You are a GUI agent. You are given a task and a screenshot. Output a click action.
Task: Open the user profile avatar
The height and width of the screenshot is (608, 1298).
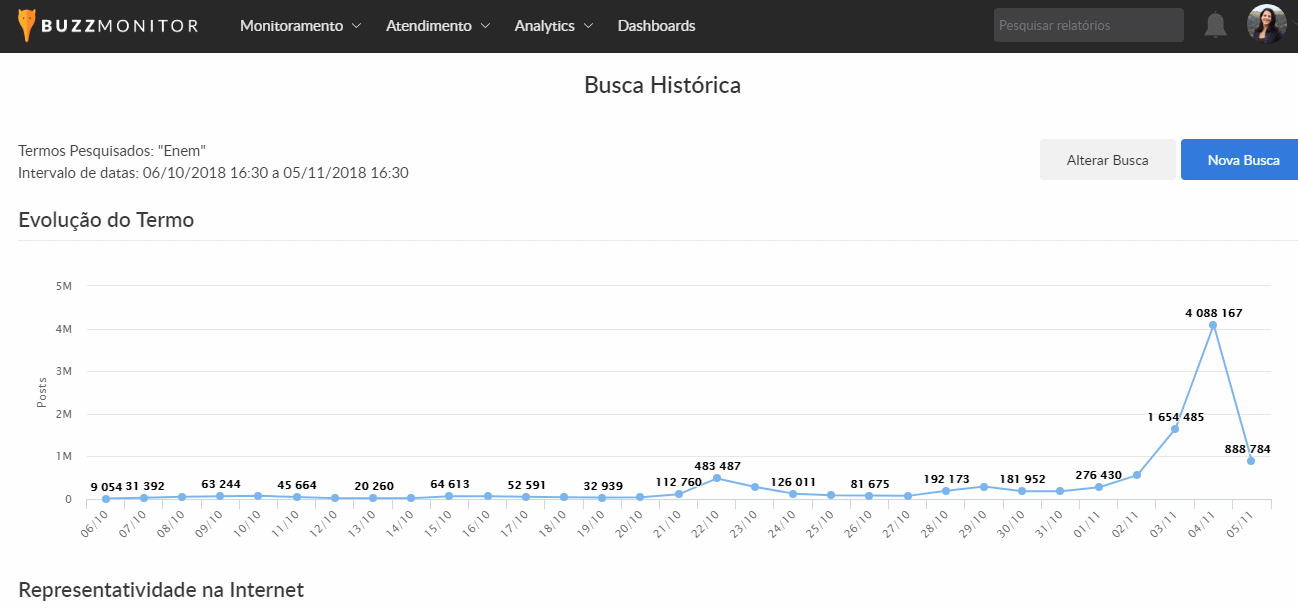point(1266,25)
